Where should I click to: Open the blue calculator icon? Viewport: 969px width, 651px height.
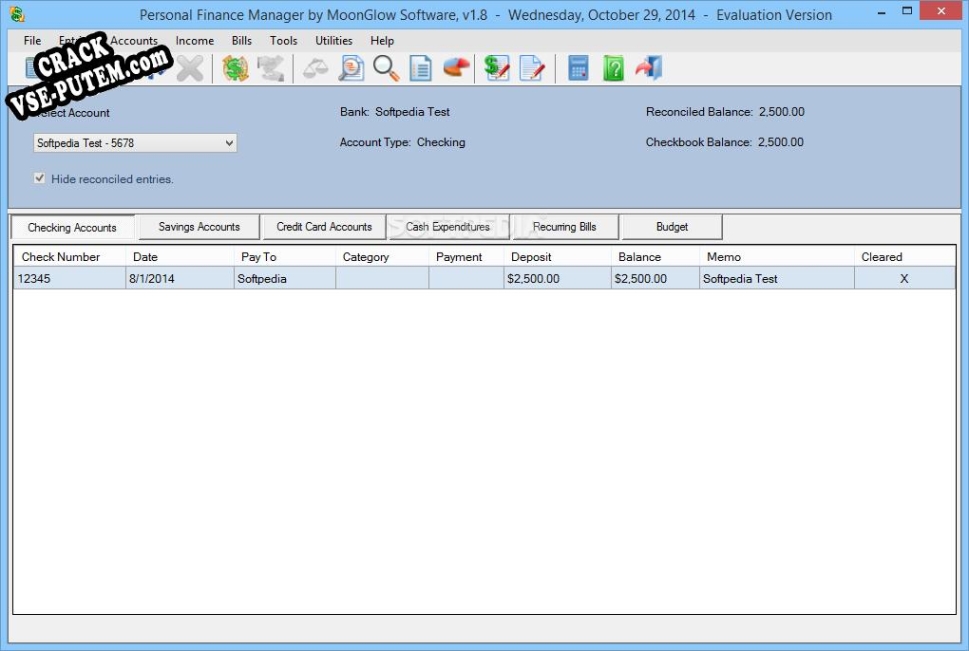pos(578,68)
